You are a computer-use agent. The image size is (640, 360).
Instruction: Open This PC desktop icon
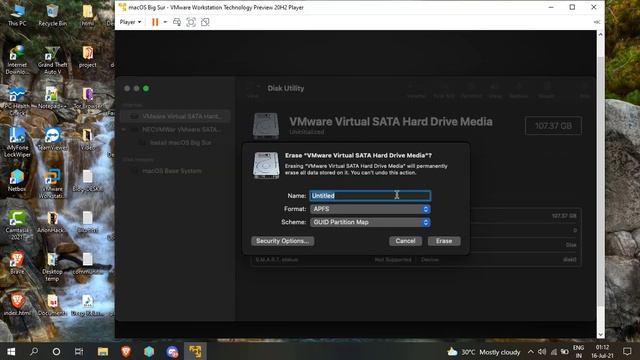tap(17, 15)
